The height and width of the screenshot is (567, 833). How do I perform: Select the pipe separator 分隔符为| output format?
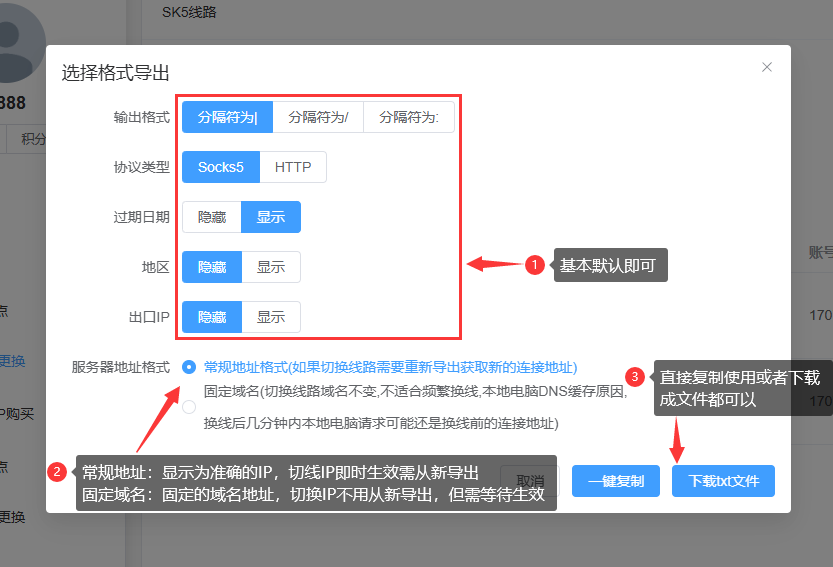point(227,117)
